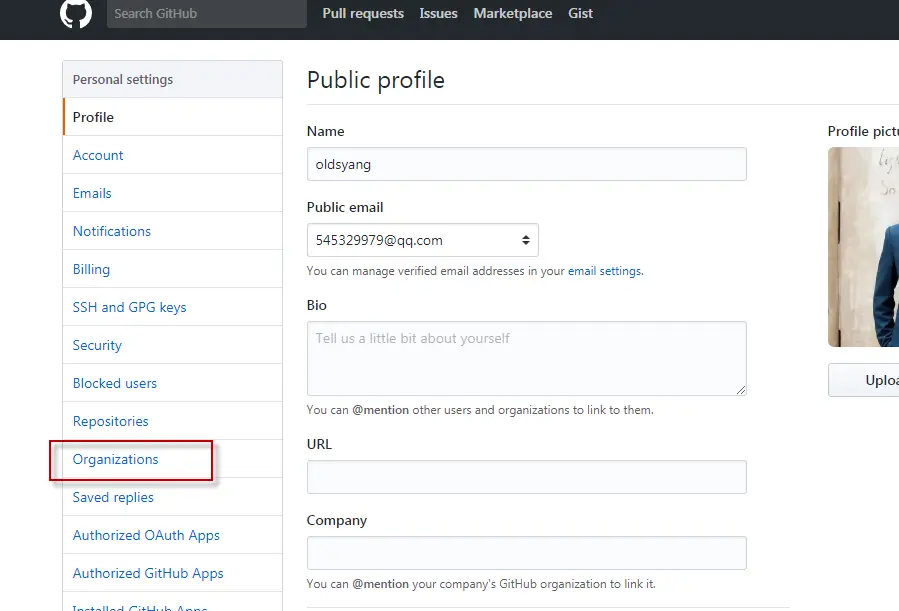Open Emails settings page
This screenshot has width=899, height=611.
(92, 193)
